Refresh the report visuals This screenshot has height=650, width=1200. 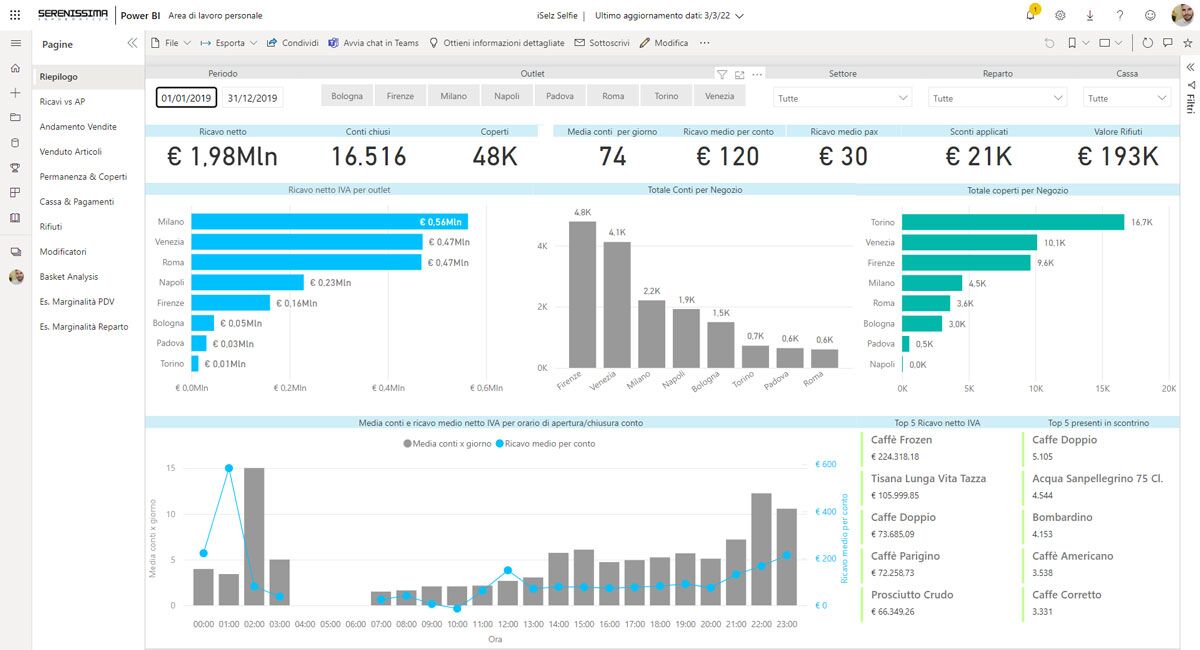coord(1147,43)
